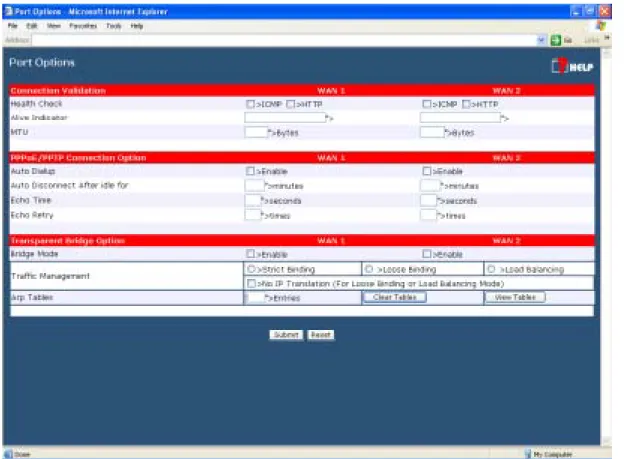Viewport: 624px width, 459px height.
Task: Click the green Go arrow icon
Action: click(x=556, y=40)
